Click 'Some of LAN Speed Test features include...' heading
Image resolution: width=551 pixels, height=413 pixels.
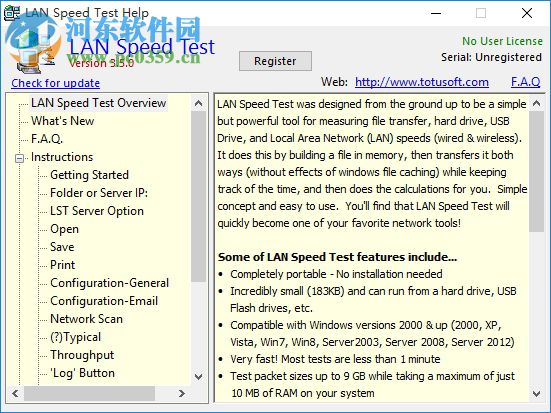[337, 257]
